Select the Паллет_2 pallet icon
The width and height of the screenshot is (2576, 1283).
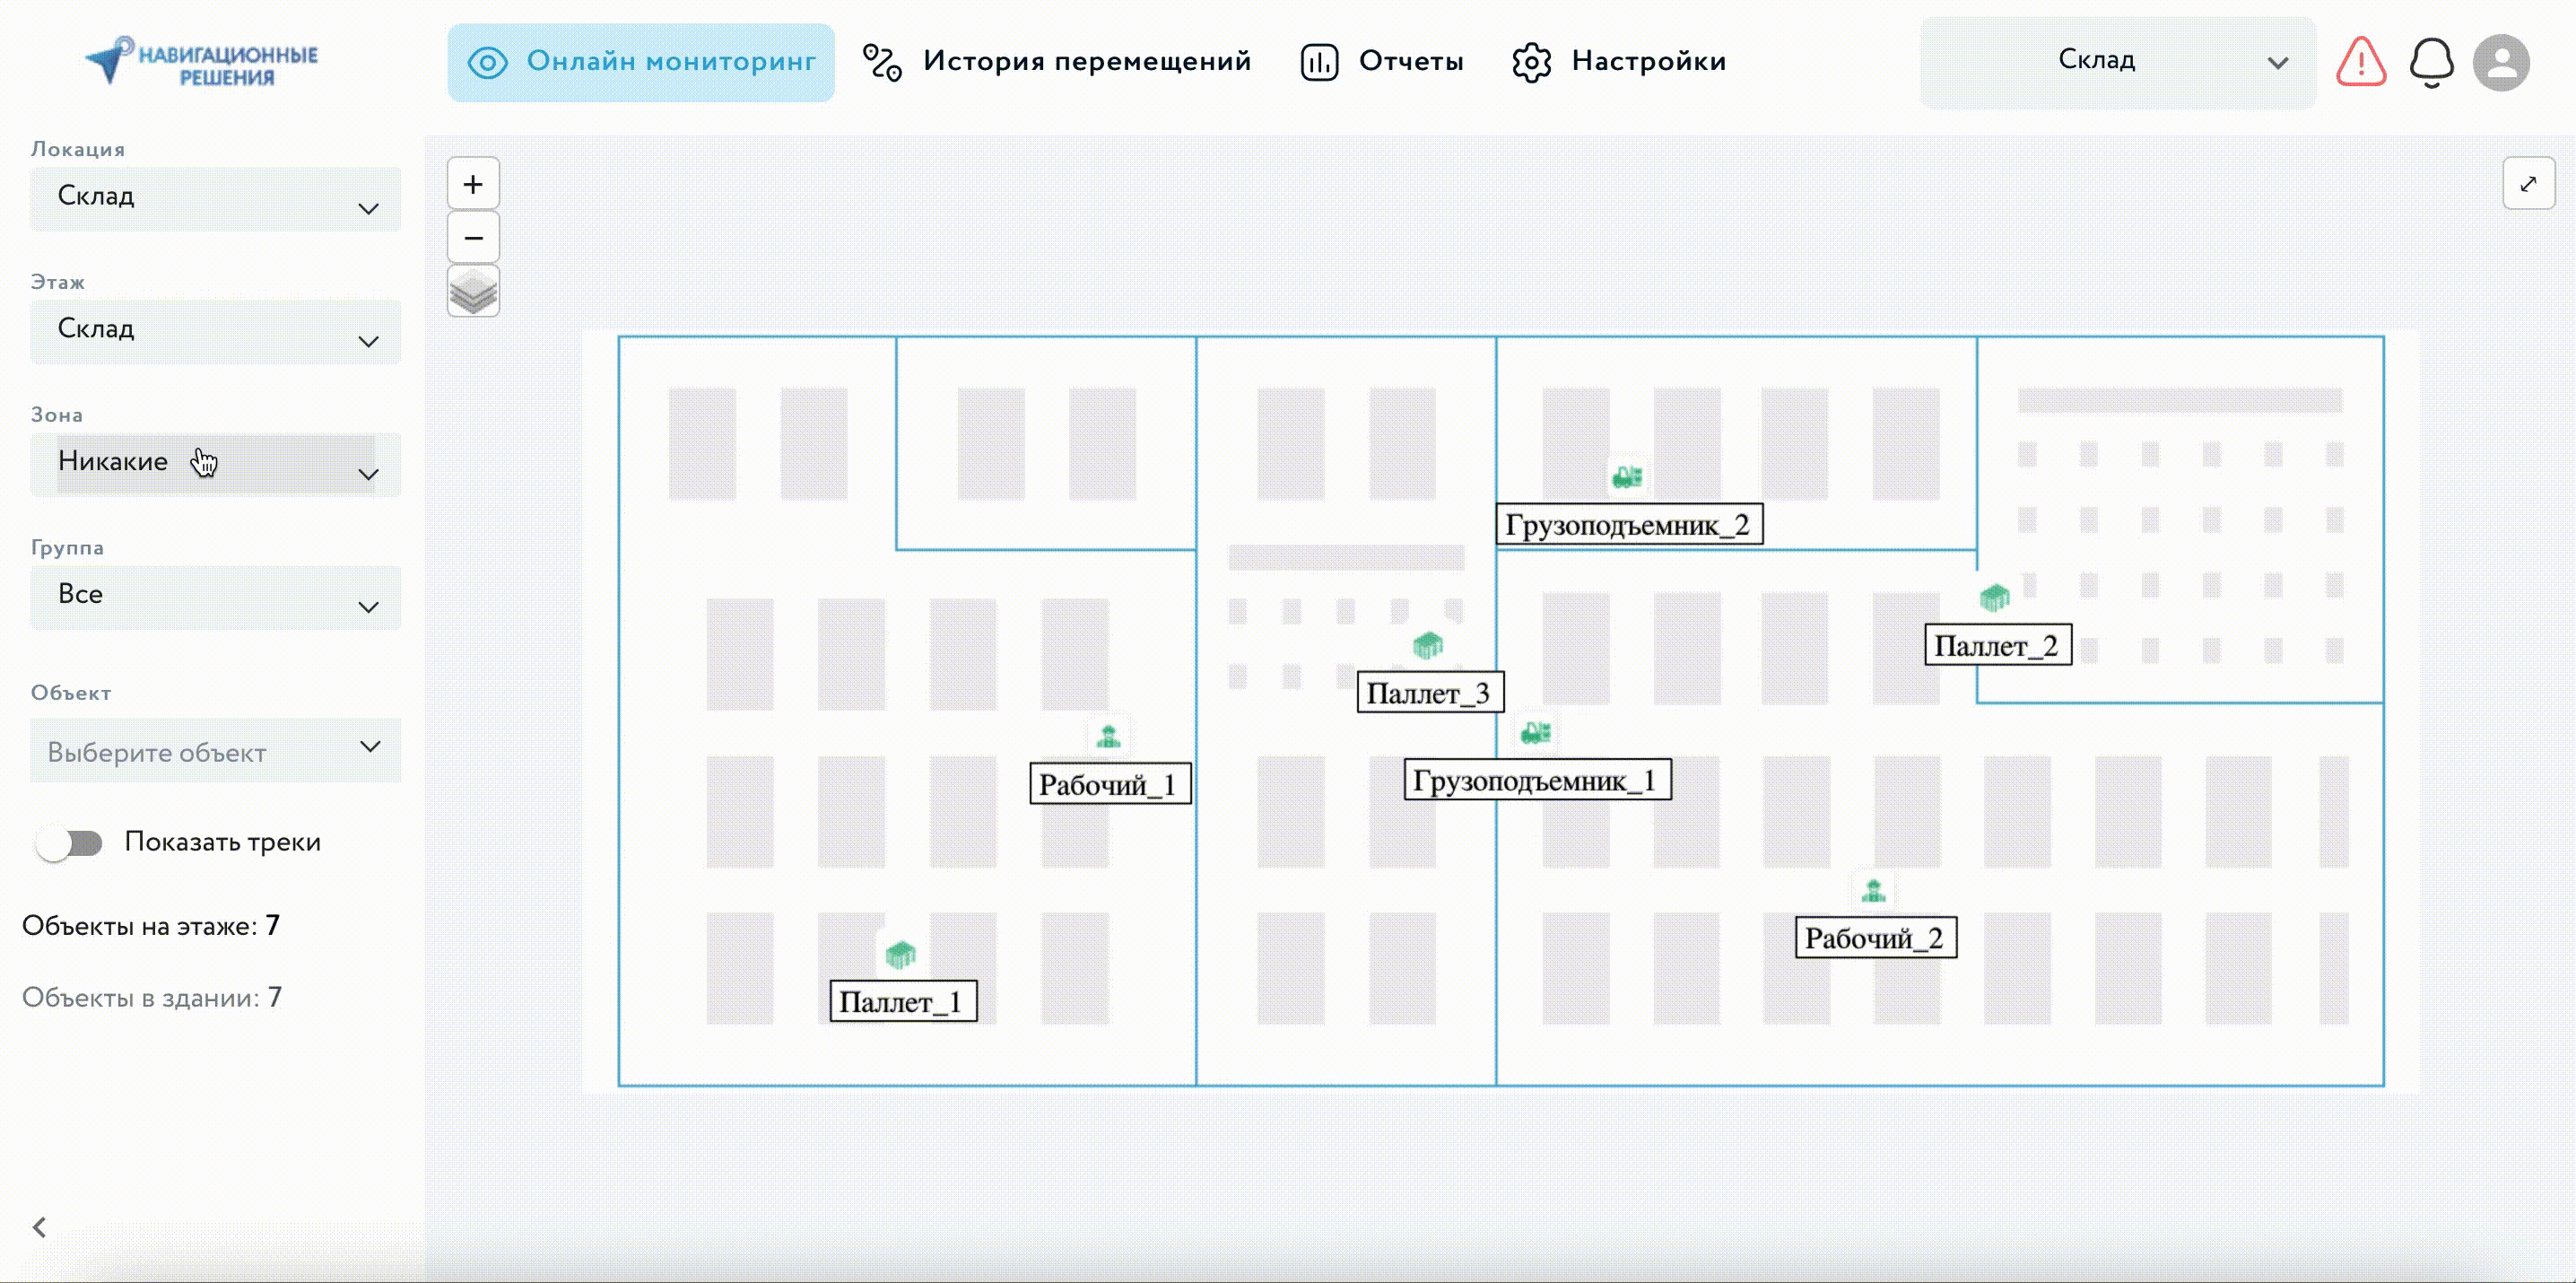[x=1994, y=597]
